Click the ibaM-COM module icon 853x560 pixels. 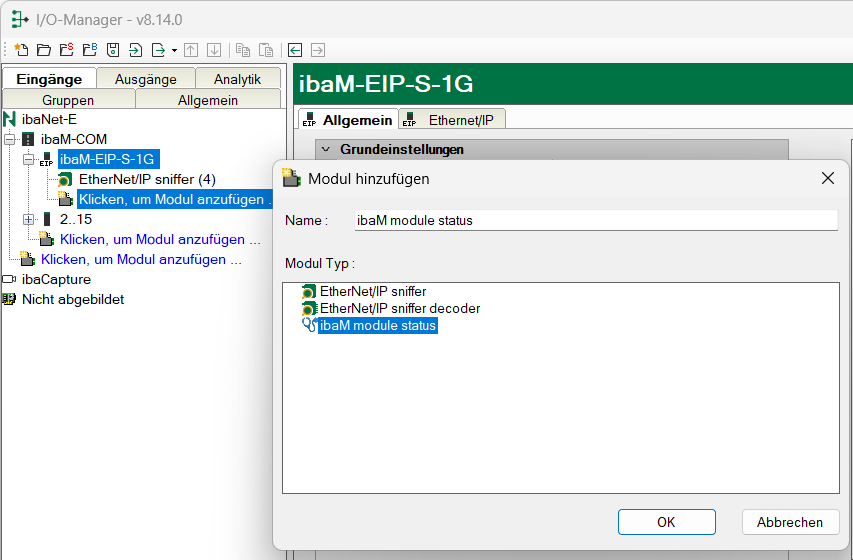[x=28, y=139]
